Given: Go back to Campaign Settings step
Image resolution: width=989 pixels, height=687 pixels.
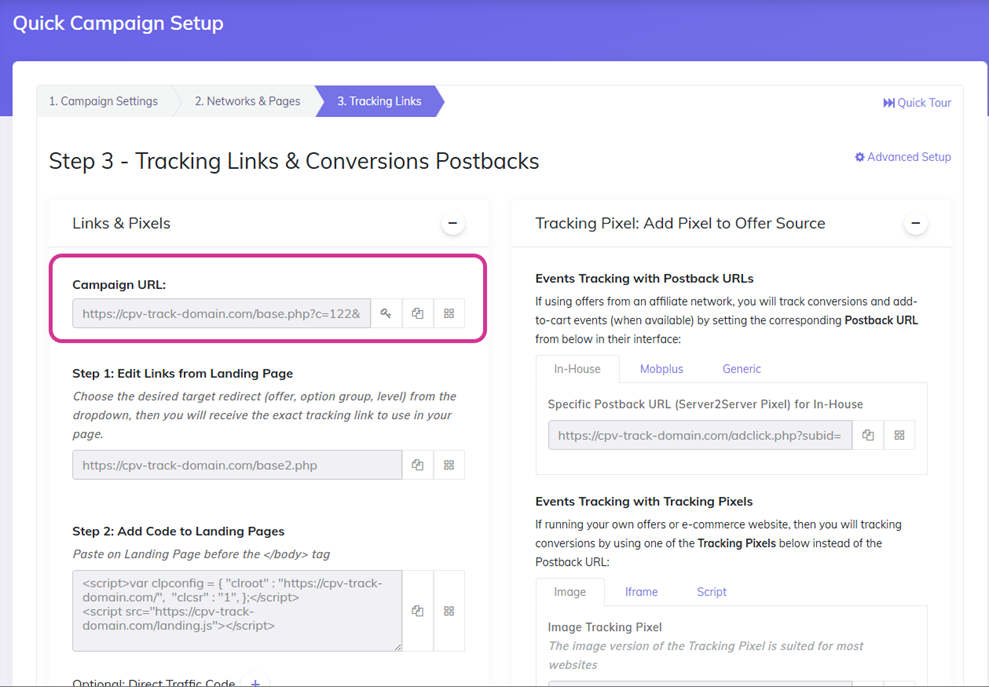Looking at the screenshot, I should (x=104, y=101).
